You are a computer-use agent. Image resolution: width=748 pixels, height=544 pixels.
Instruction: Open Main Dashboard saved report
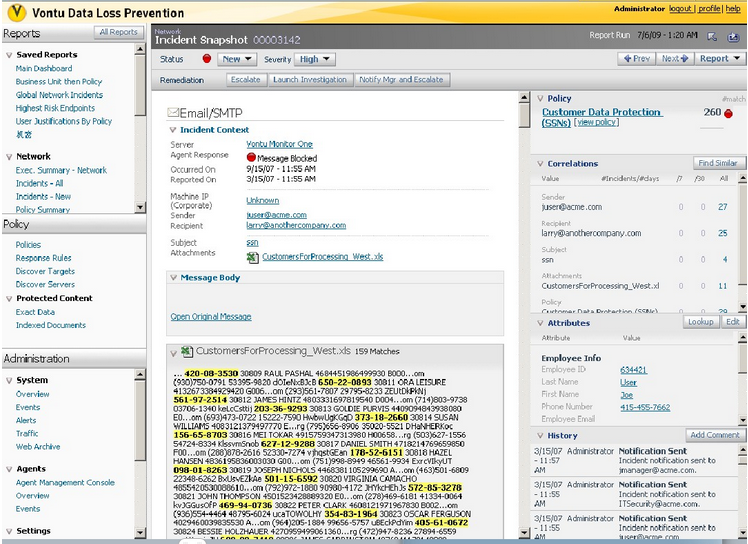coord(43,68)
